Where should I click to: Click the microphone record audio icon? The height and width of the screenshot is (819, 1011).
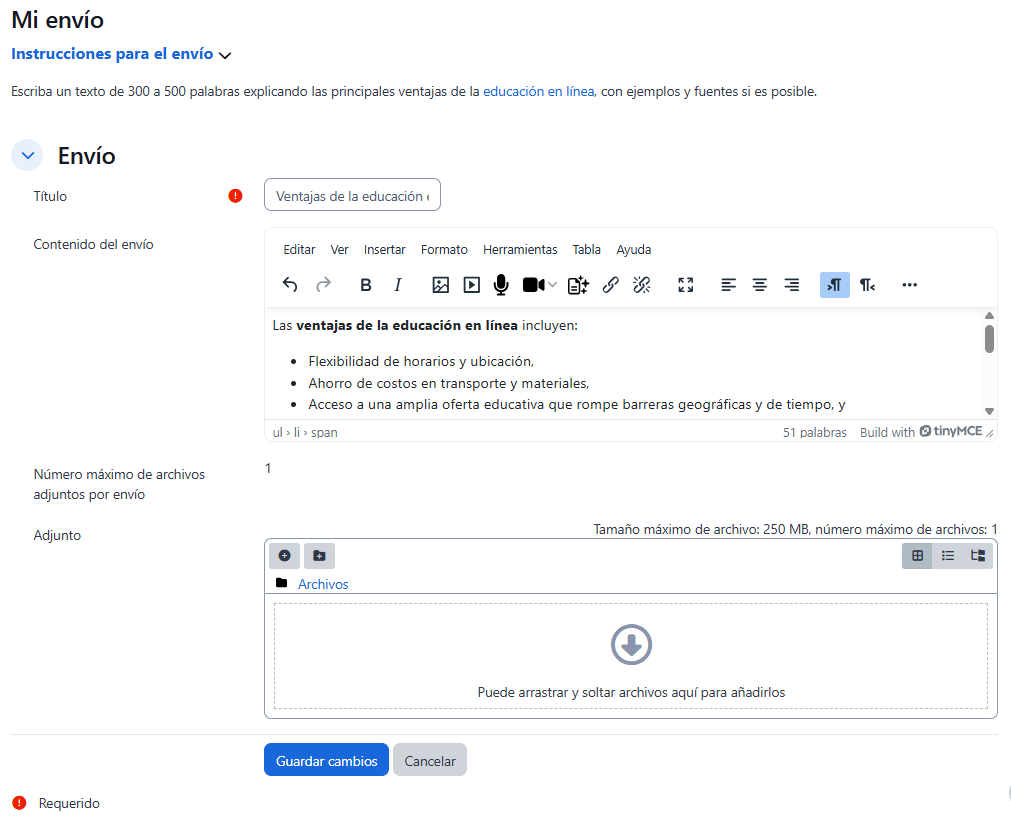[x=501, y=285]
